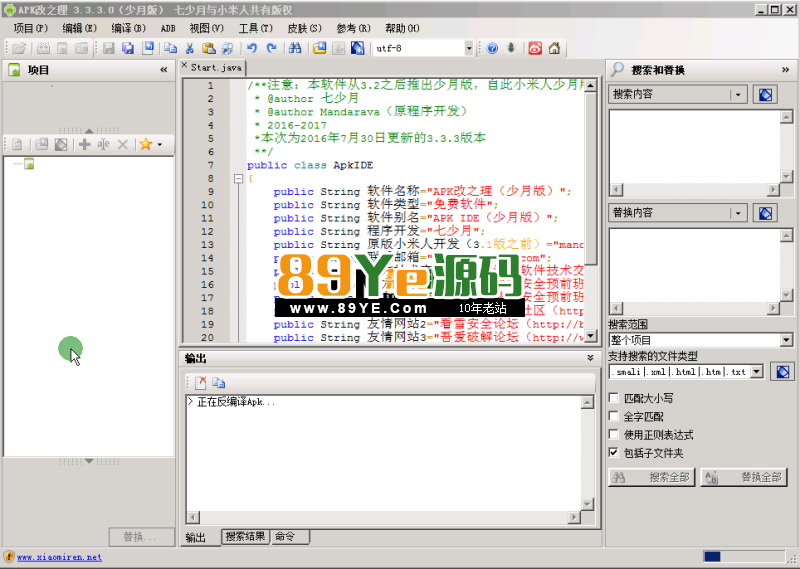The height and width of the screenshot is (569, 800).
Task: Open the ADB menu
Action: 168,29
